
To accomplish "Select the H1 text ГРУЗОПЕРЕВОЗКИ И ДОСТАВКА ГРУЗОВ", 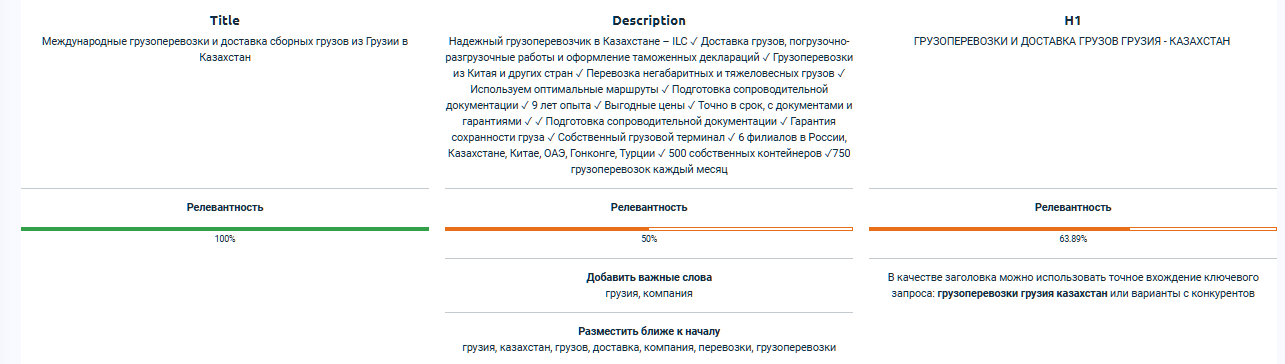I will point(1072,42).
